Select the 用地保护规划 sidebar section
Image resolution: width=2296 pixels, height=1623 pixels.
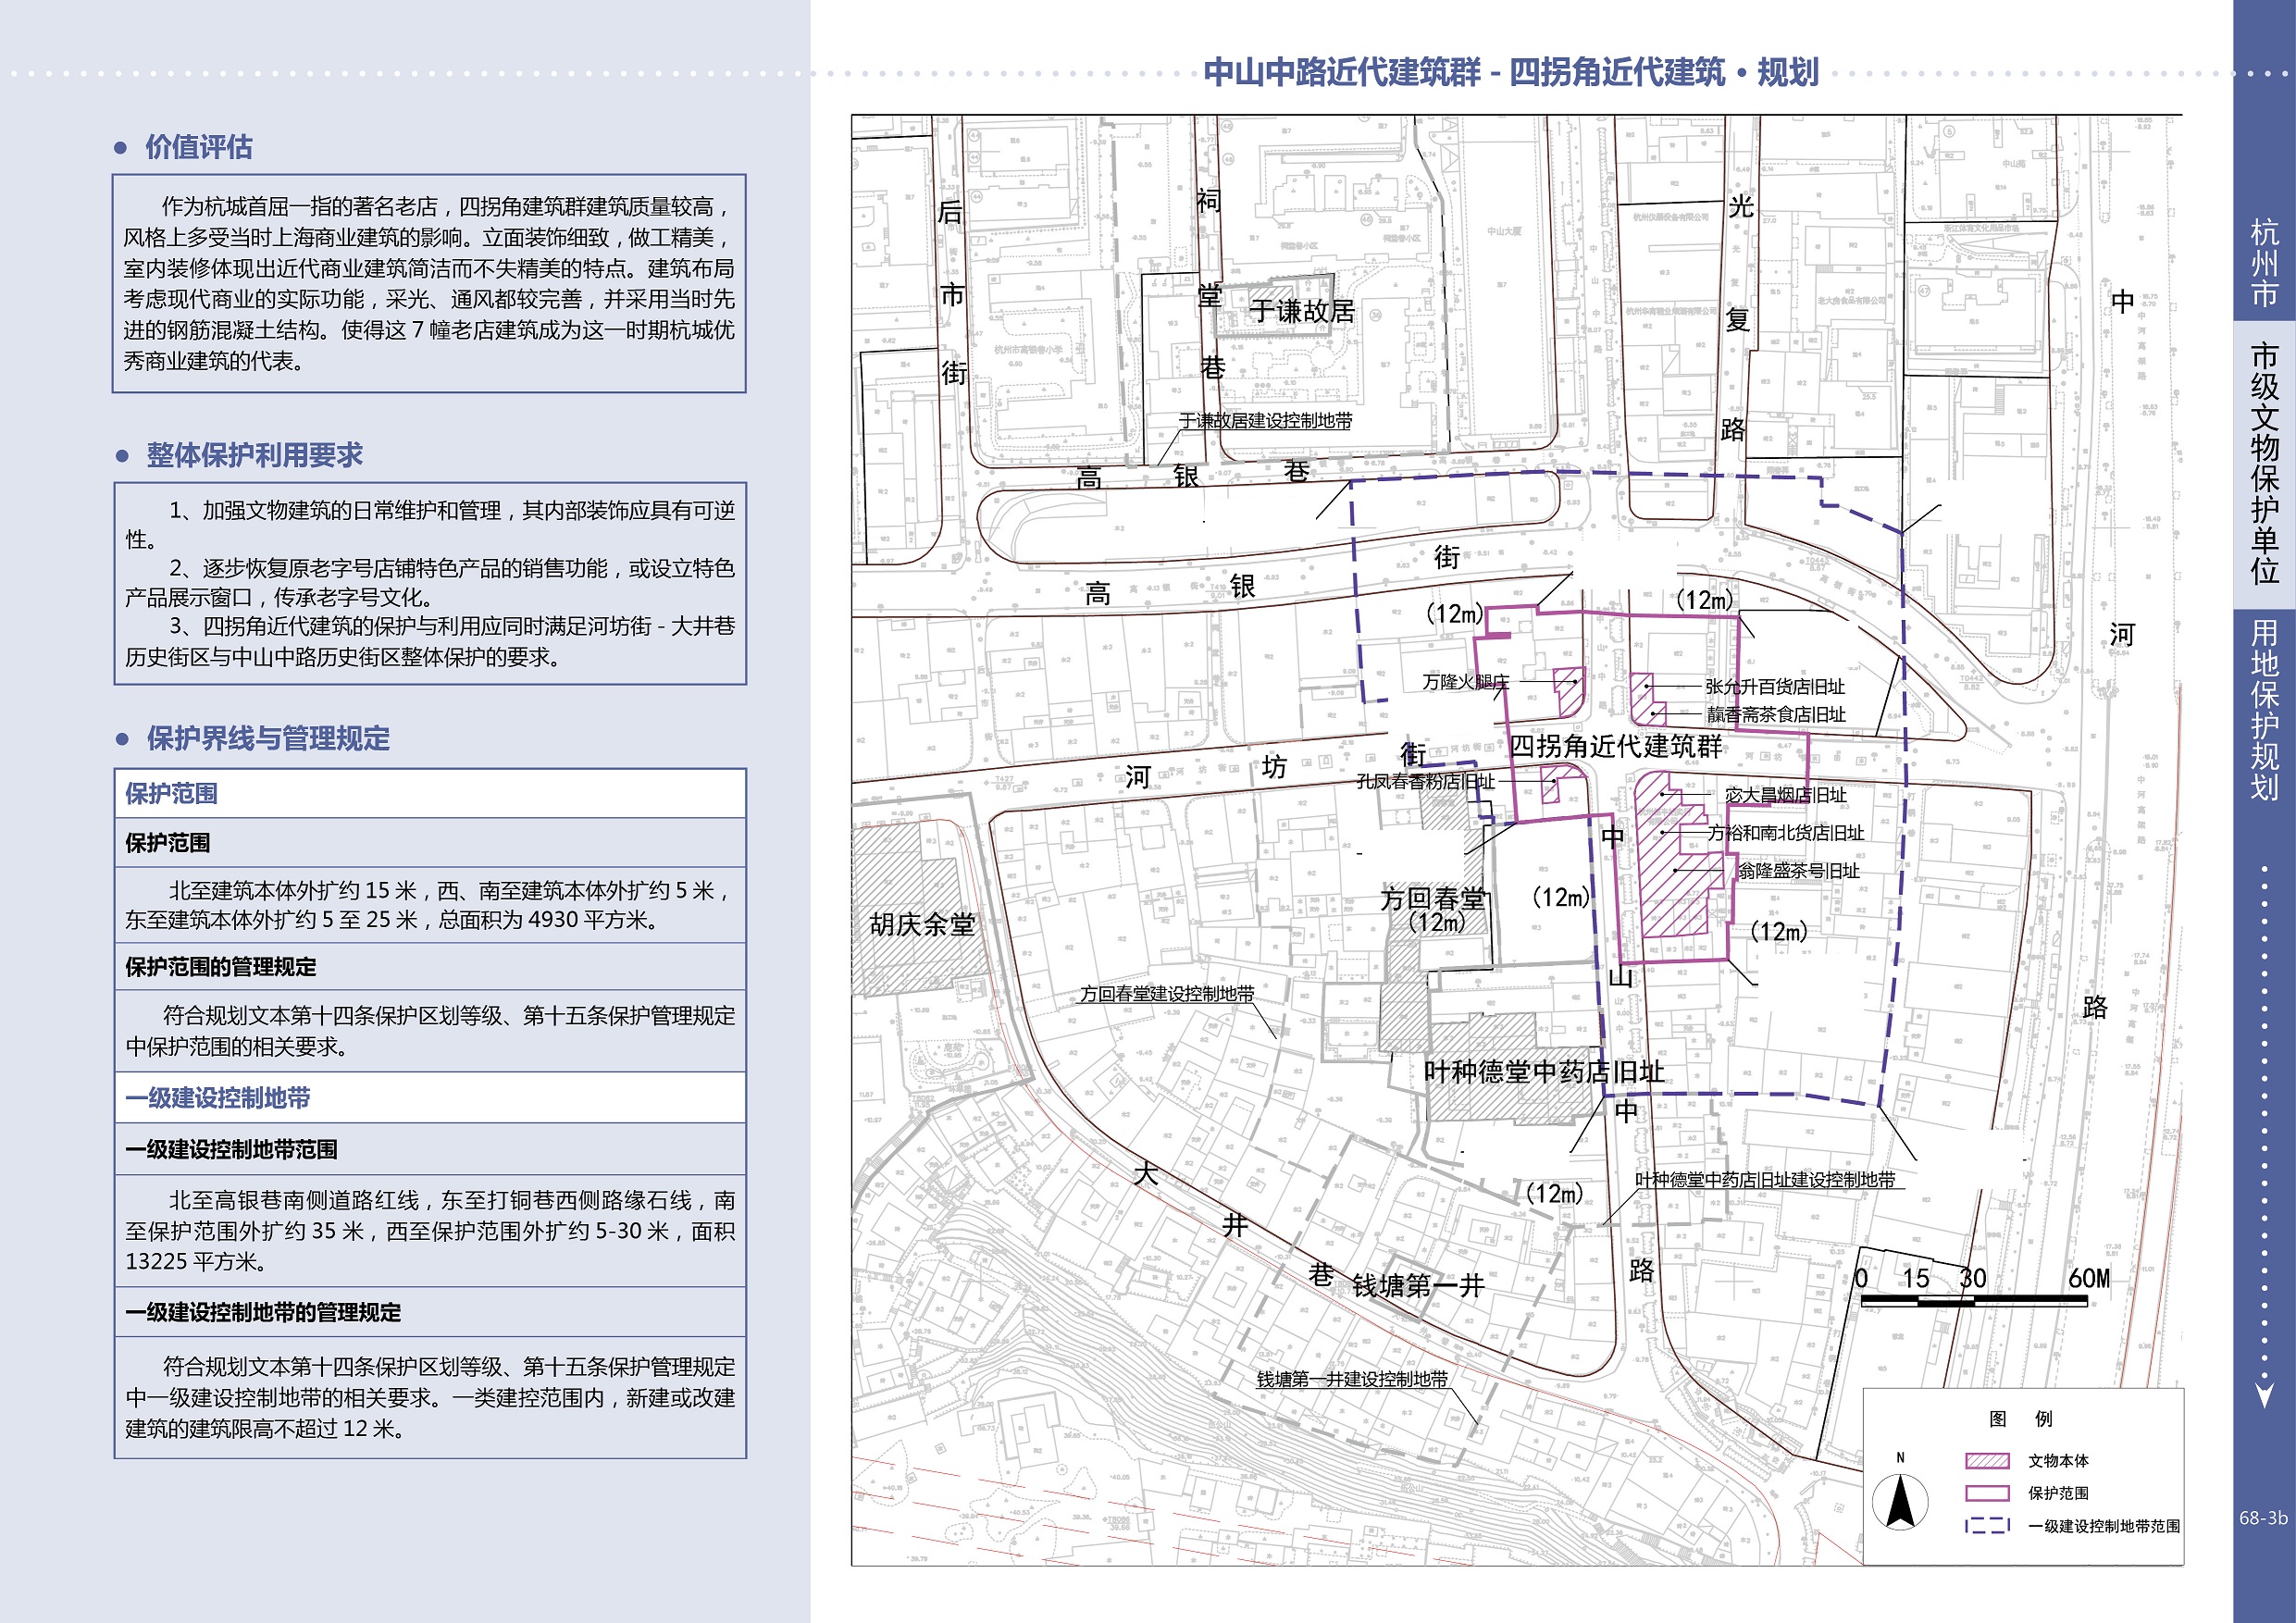click(x=2264, y=709)
